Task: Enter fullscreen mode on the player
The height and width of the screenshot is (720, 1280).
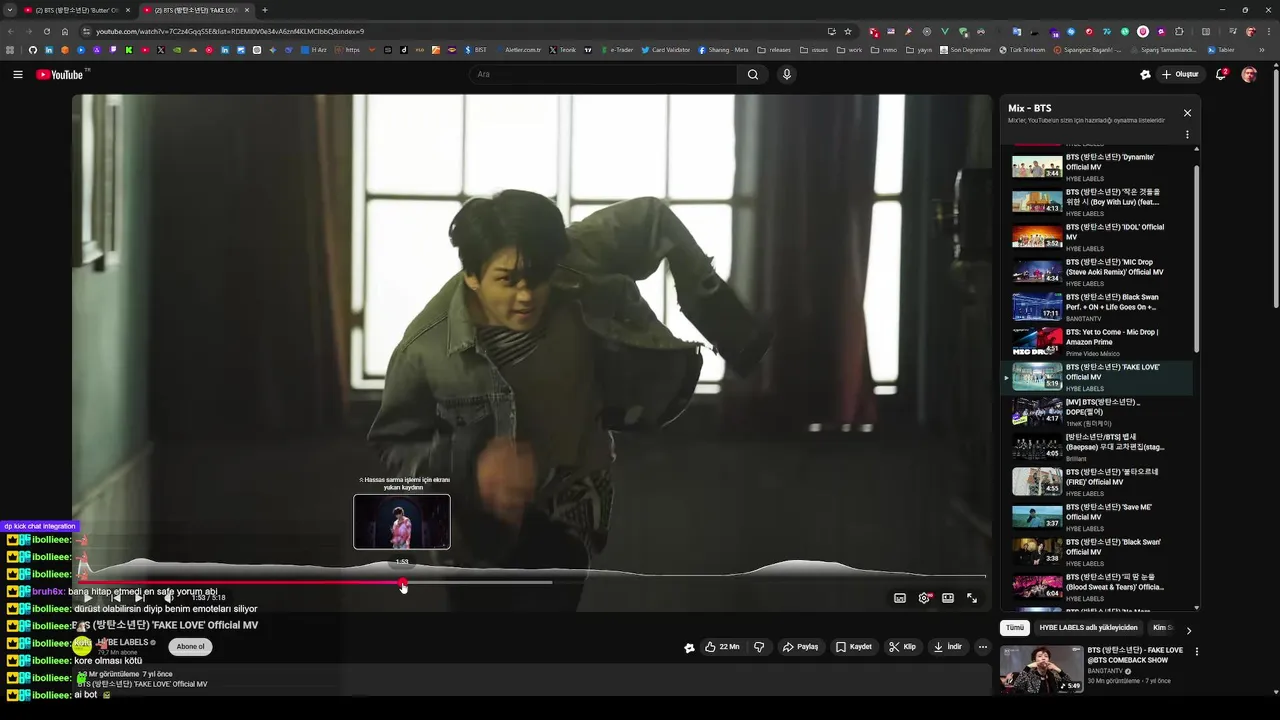Action: coord(972,598)
